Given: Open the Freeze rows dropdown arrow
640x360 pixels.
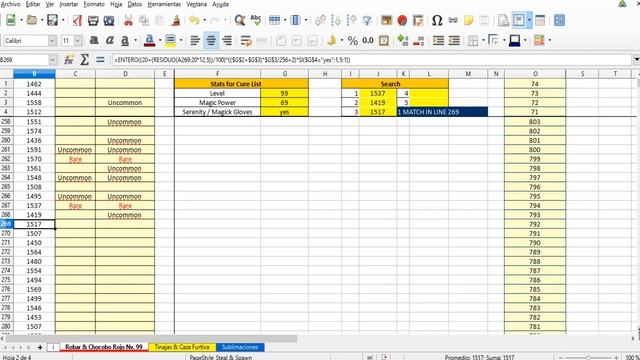Looking at the screenshot, I should point(529,20).
